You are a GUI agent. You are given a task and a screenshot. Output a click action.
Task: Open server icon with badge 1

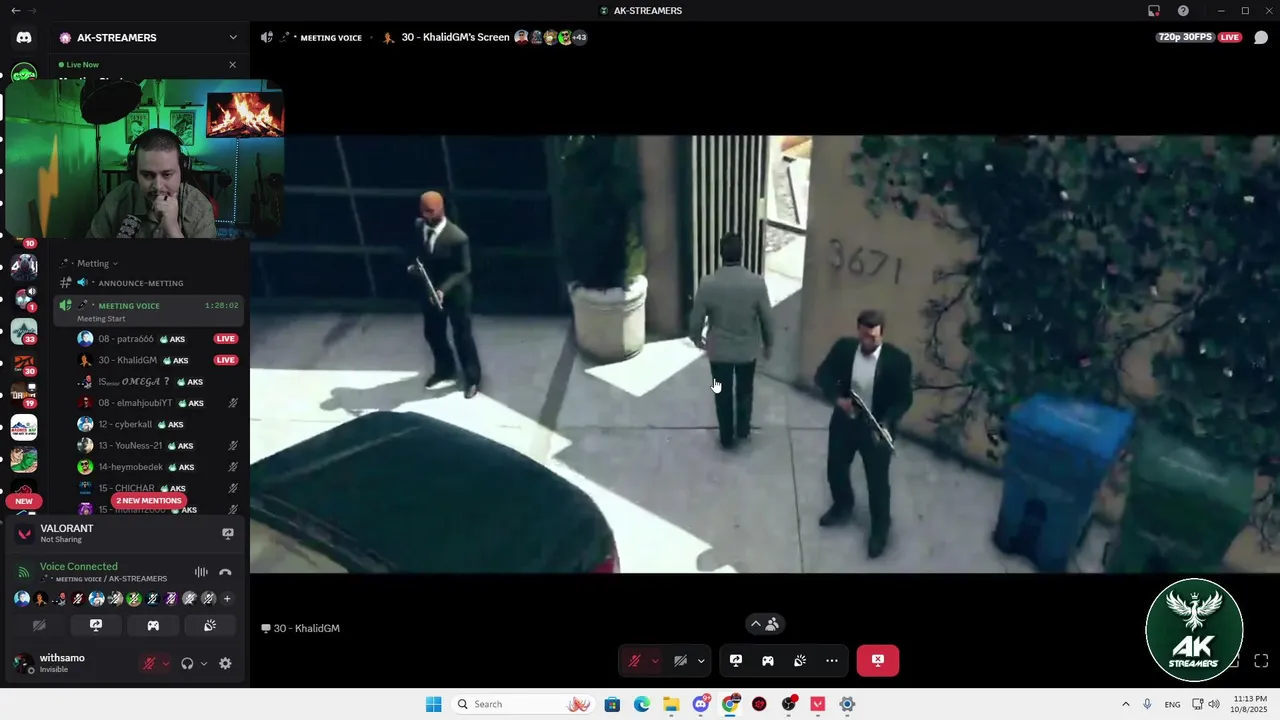coord(24,299)
